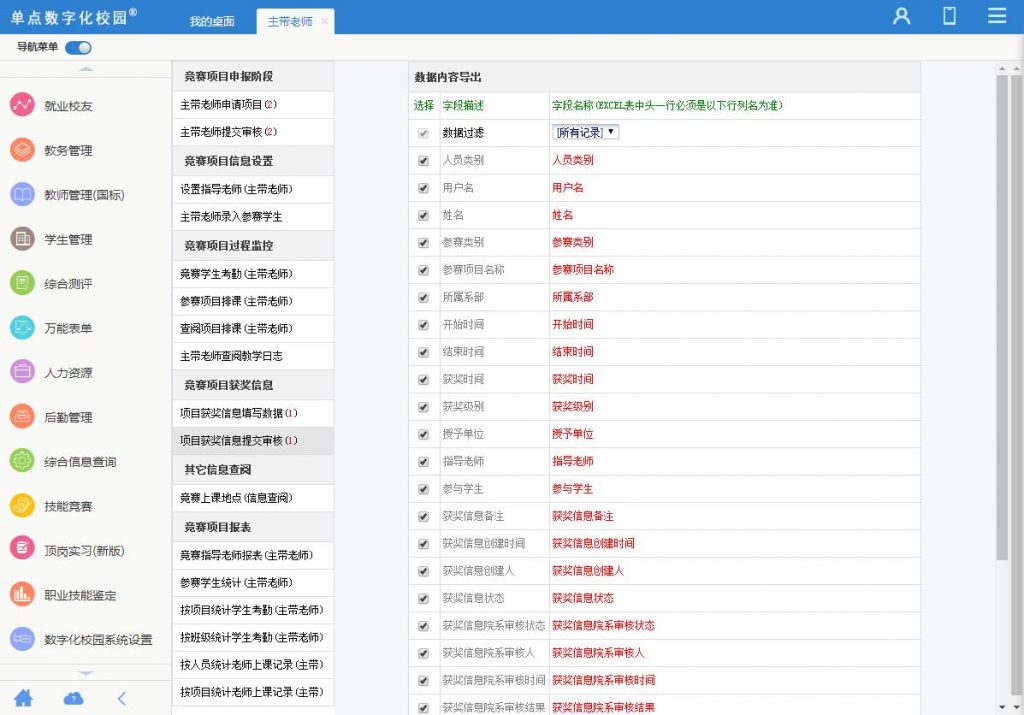Toggle the 导航菜单 switch

pyautogui.click(x=78, y=48)
